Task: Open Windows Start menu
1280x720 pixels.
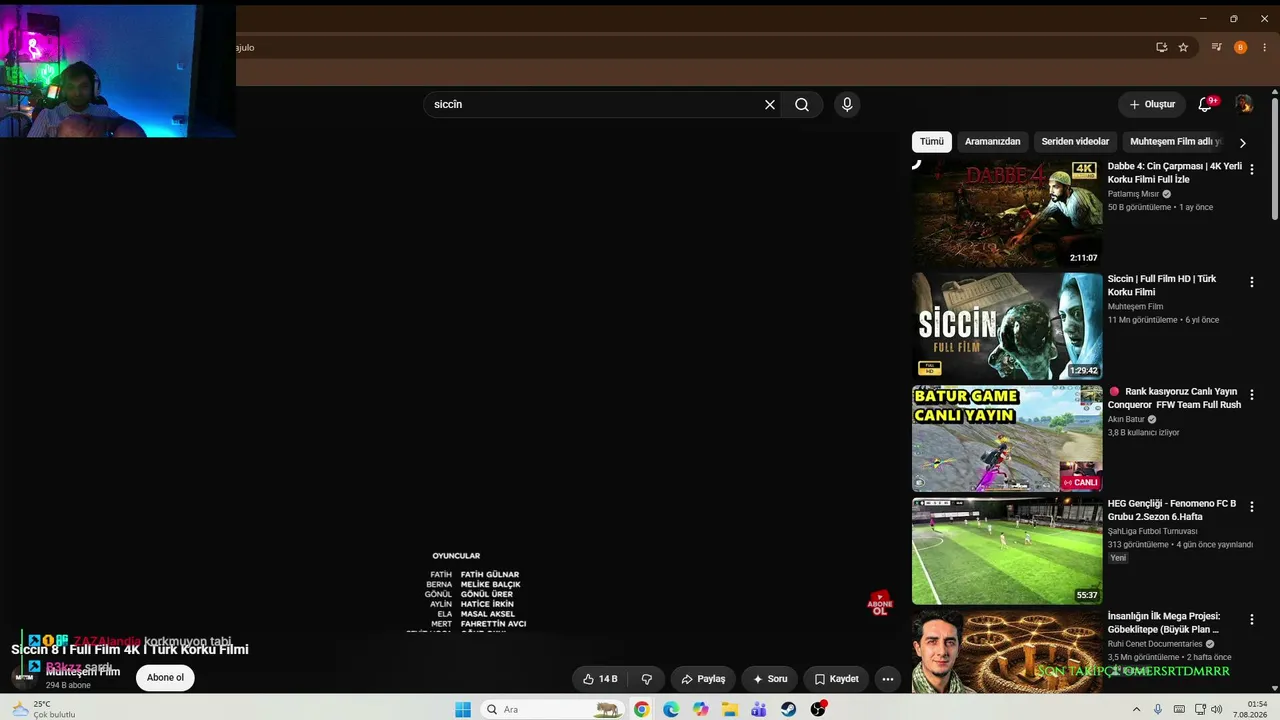Action: [x=463, y=709]
